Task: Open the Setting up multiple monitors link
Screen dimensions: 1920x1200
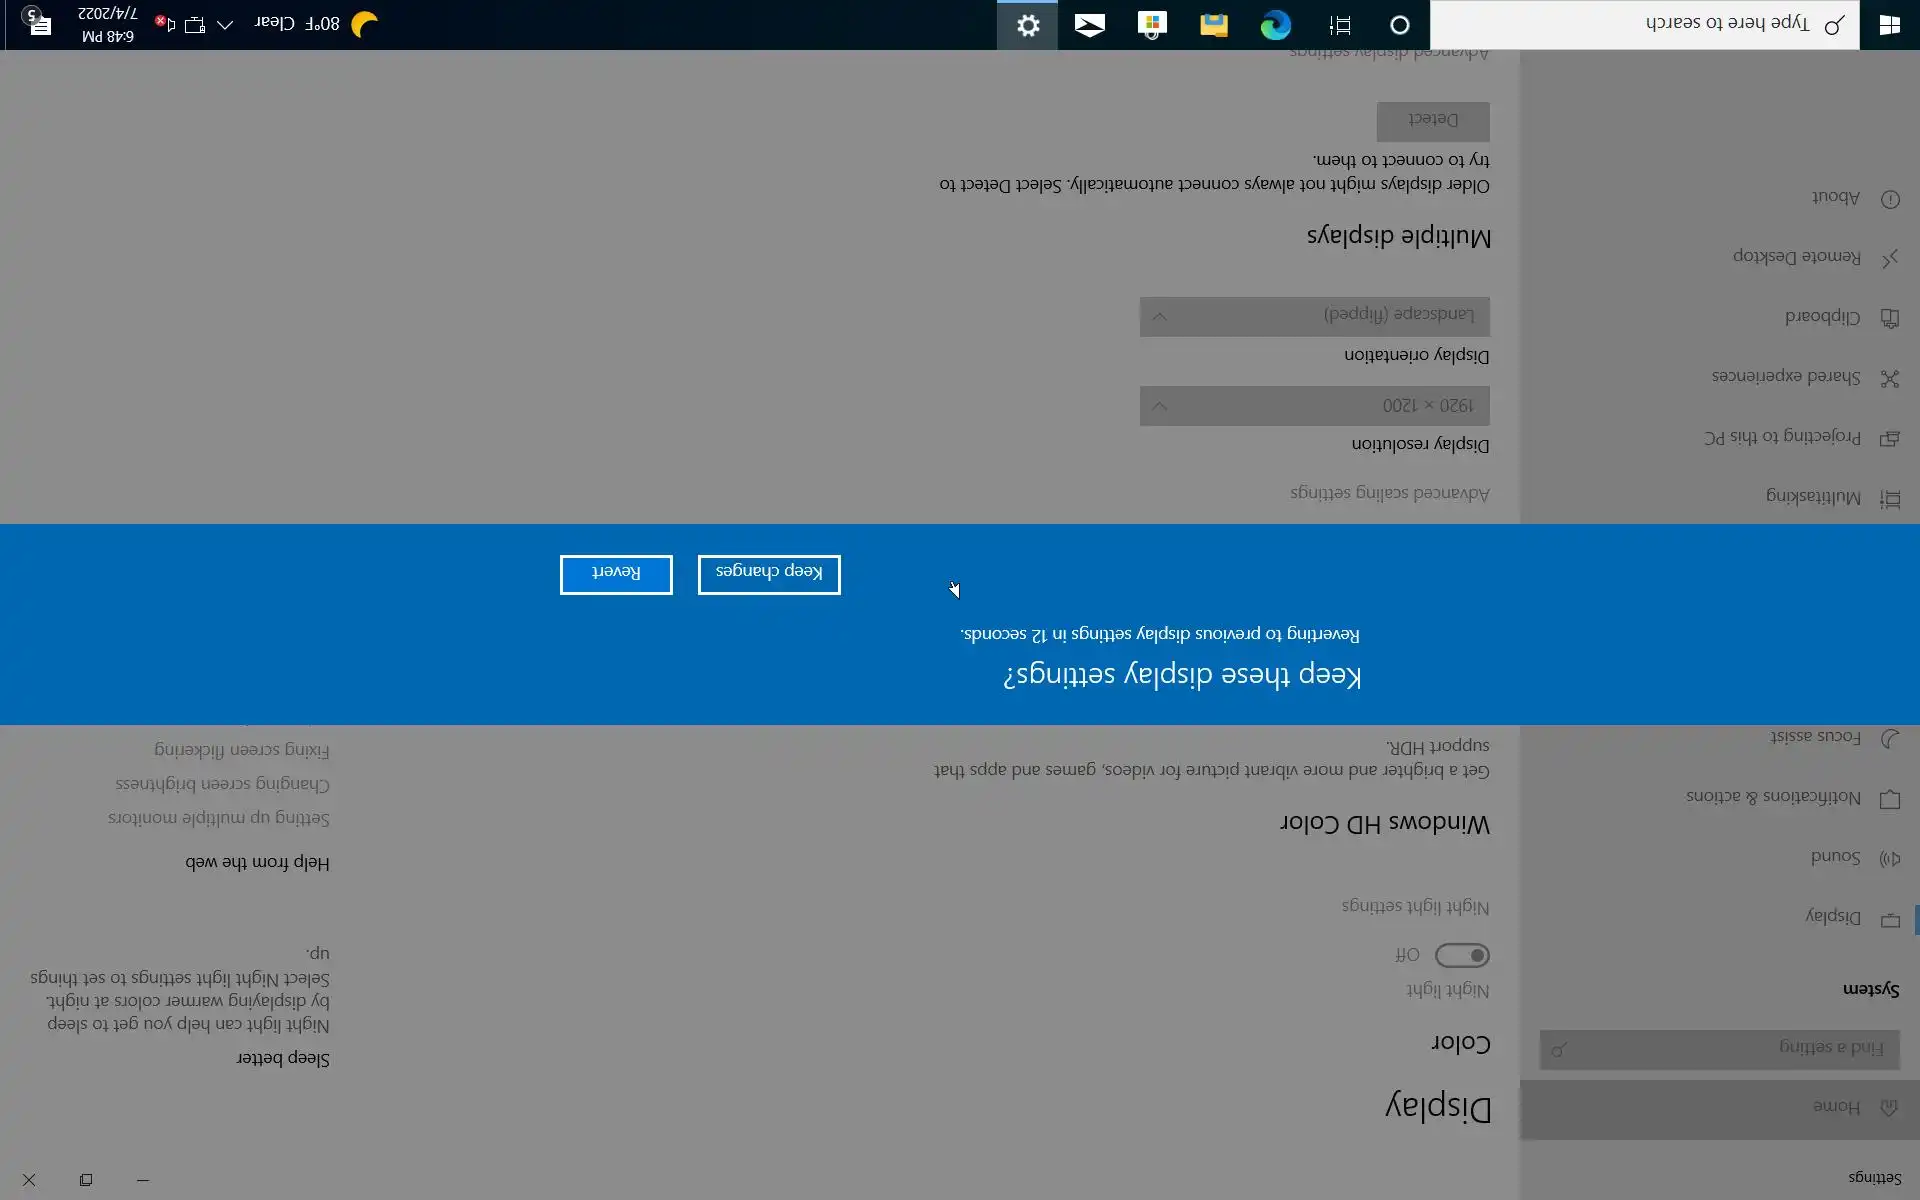Action: click(219, 818)
